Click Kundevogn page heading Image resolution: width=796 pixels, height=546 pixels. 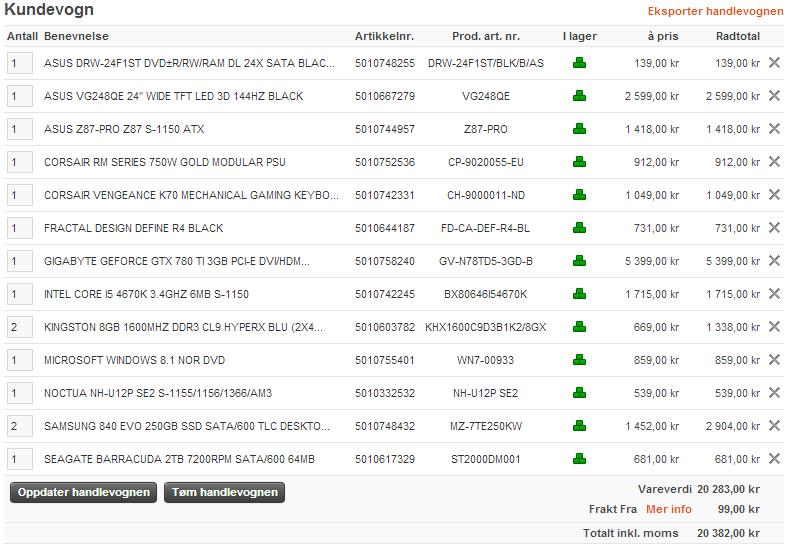[x=49, y=10]
